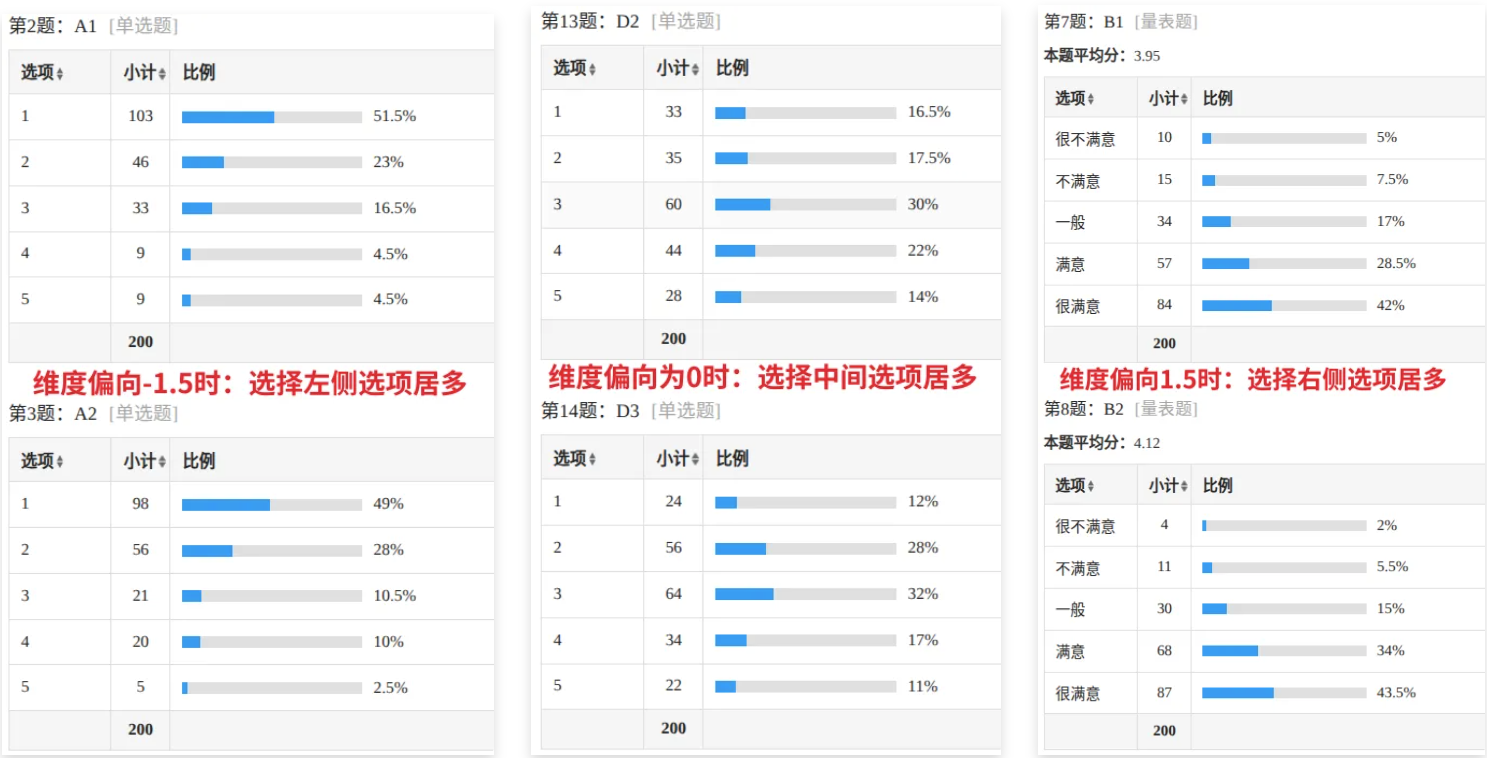Image resolution: width=1487 pixels, height=758 pixels.
Task: Click the 43.5% bar in B2 table
Action: pos(1283,693)
